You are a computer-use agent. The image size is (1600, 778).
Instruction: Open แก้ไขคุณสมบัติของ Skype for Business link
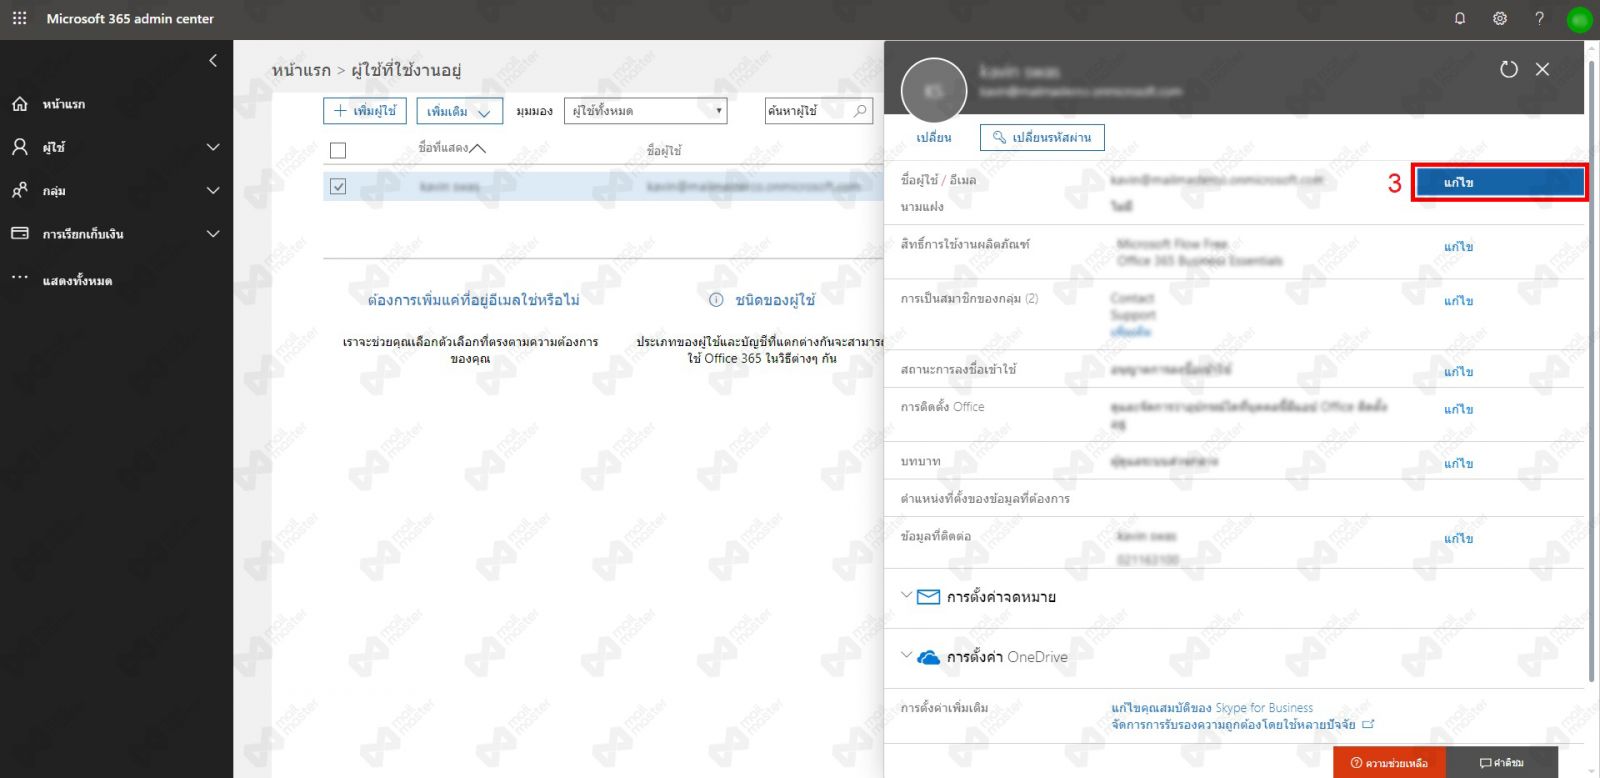pyautogui.click(x=1212, y=708)
